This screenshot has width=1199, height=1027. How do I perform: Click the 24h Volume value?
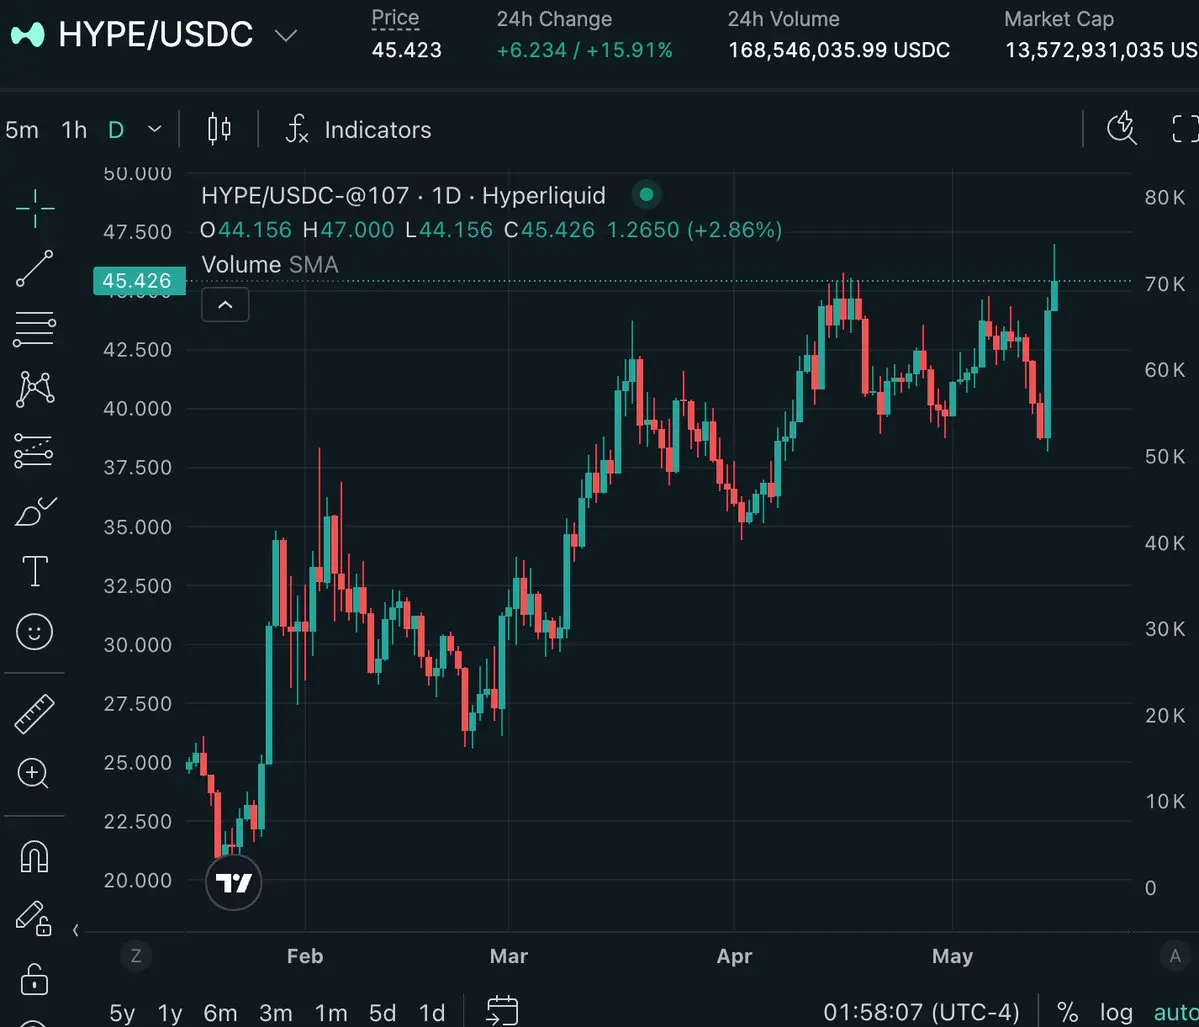click(839, 50)
